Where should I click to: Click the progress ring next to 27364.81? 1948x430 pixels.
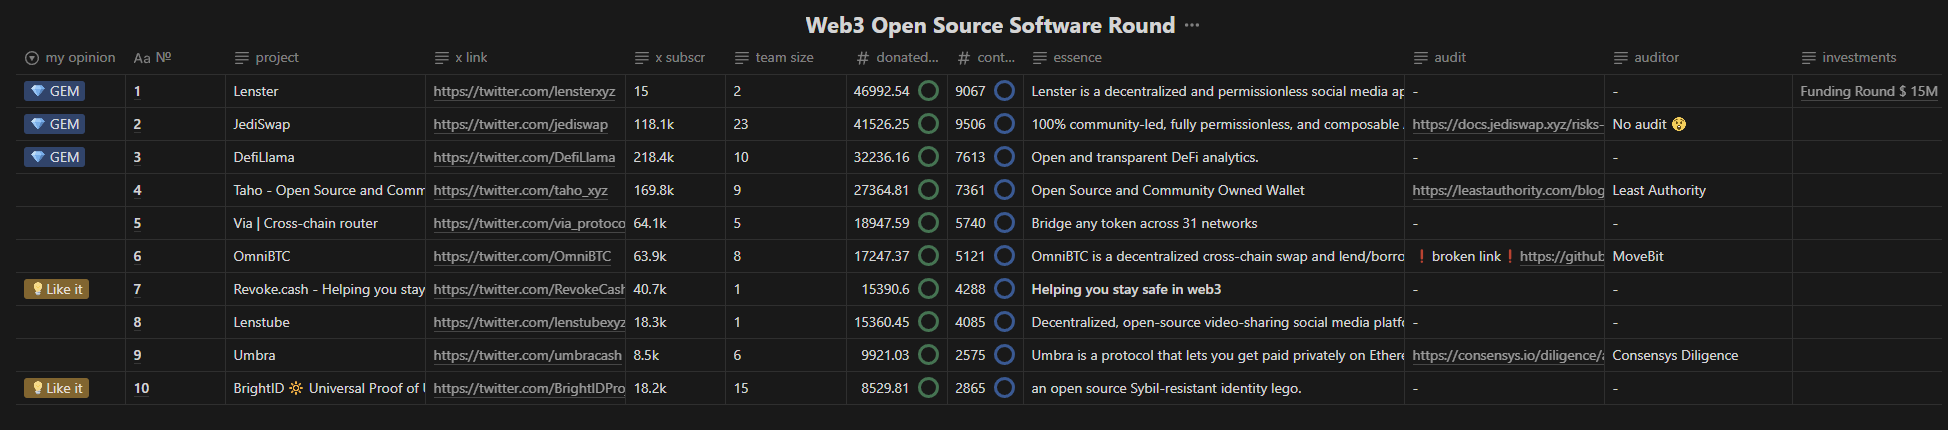(x=928, y=190)
